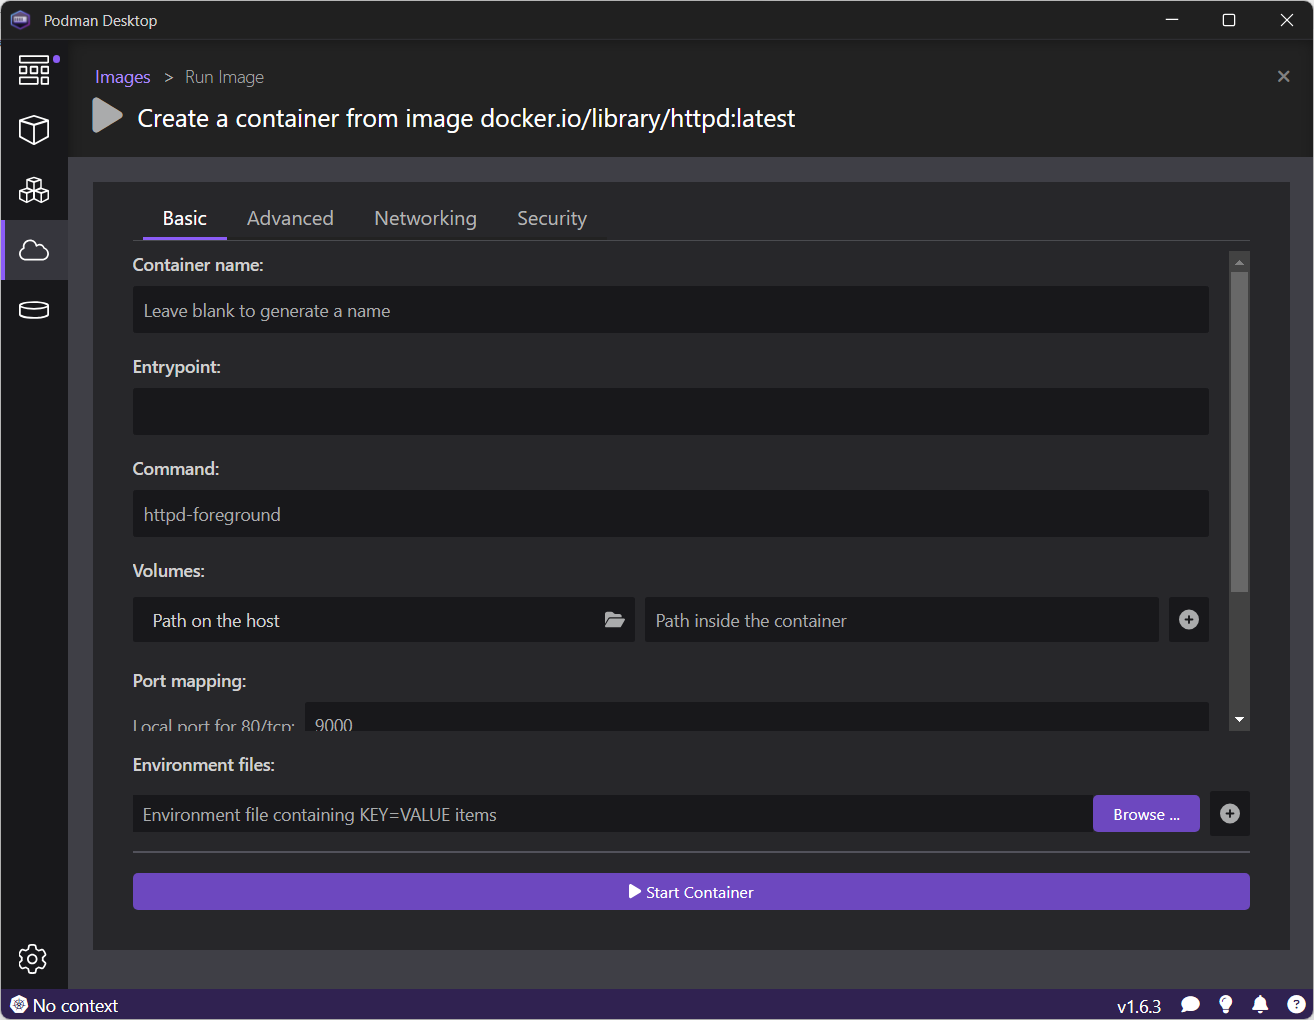The width and height of the screenshot is (1314, 1020).
Task: Click the folder browse icon for host path
Action: pyautogui.click(x=614, y=620)
